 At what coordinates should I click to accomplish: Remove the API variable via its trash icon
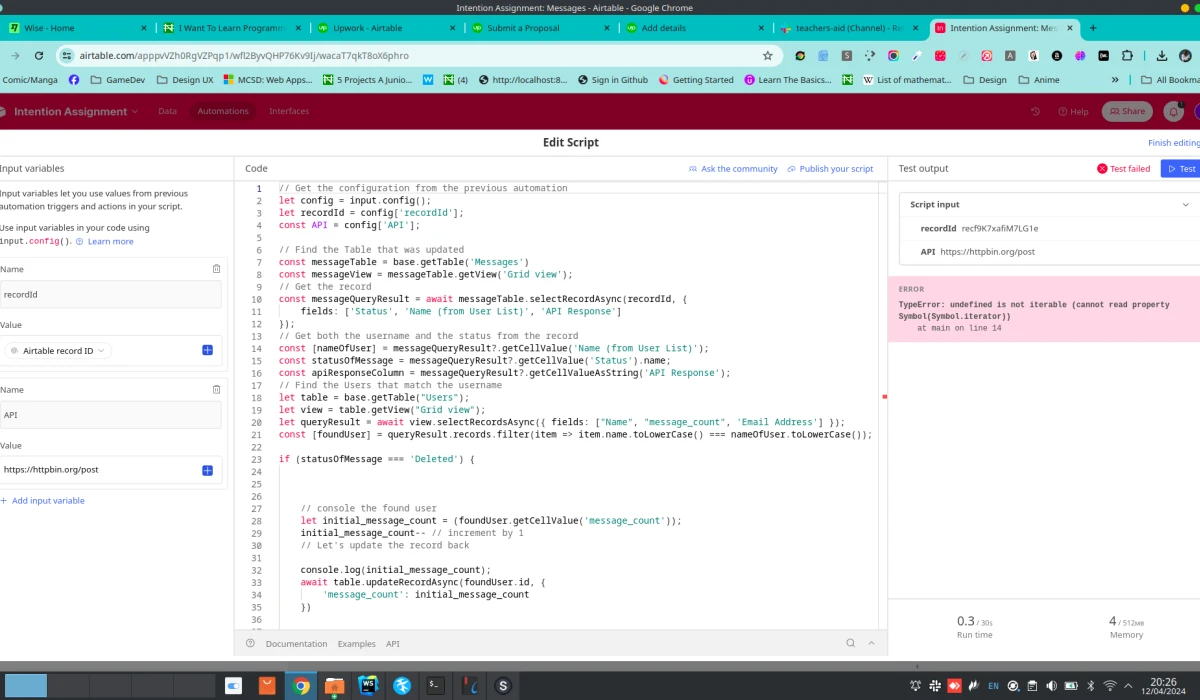[x=216, y=389]
